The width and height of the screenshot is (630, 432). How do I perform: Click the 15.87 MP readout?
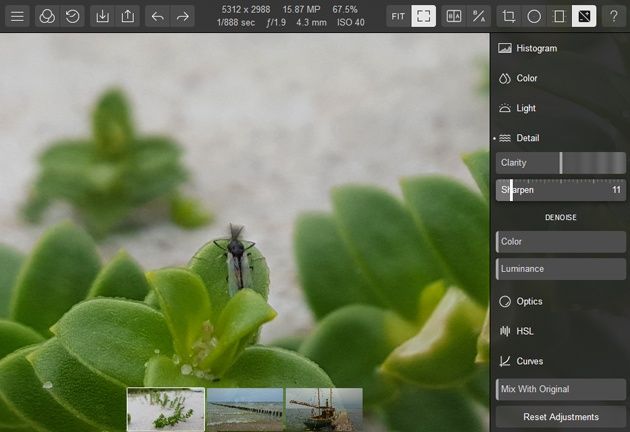pyautogui.click(x=301, y=9)
